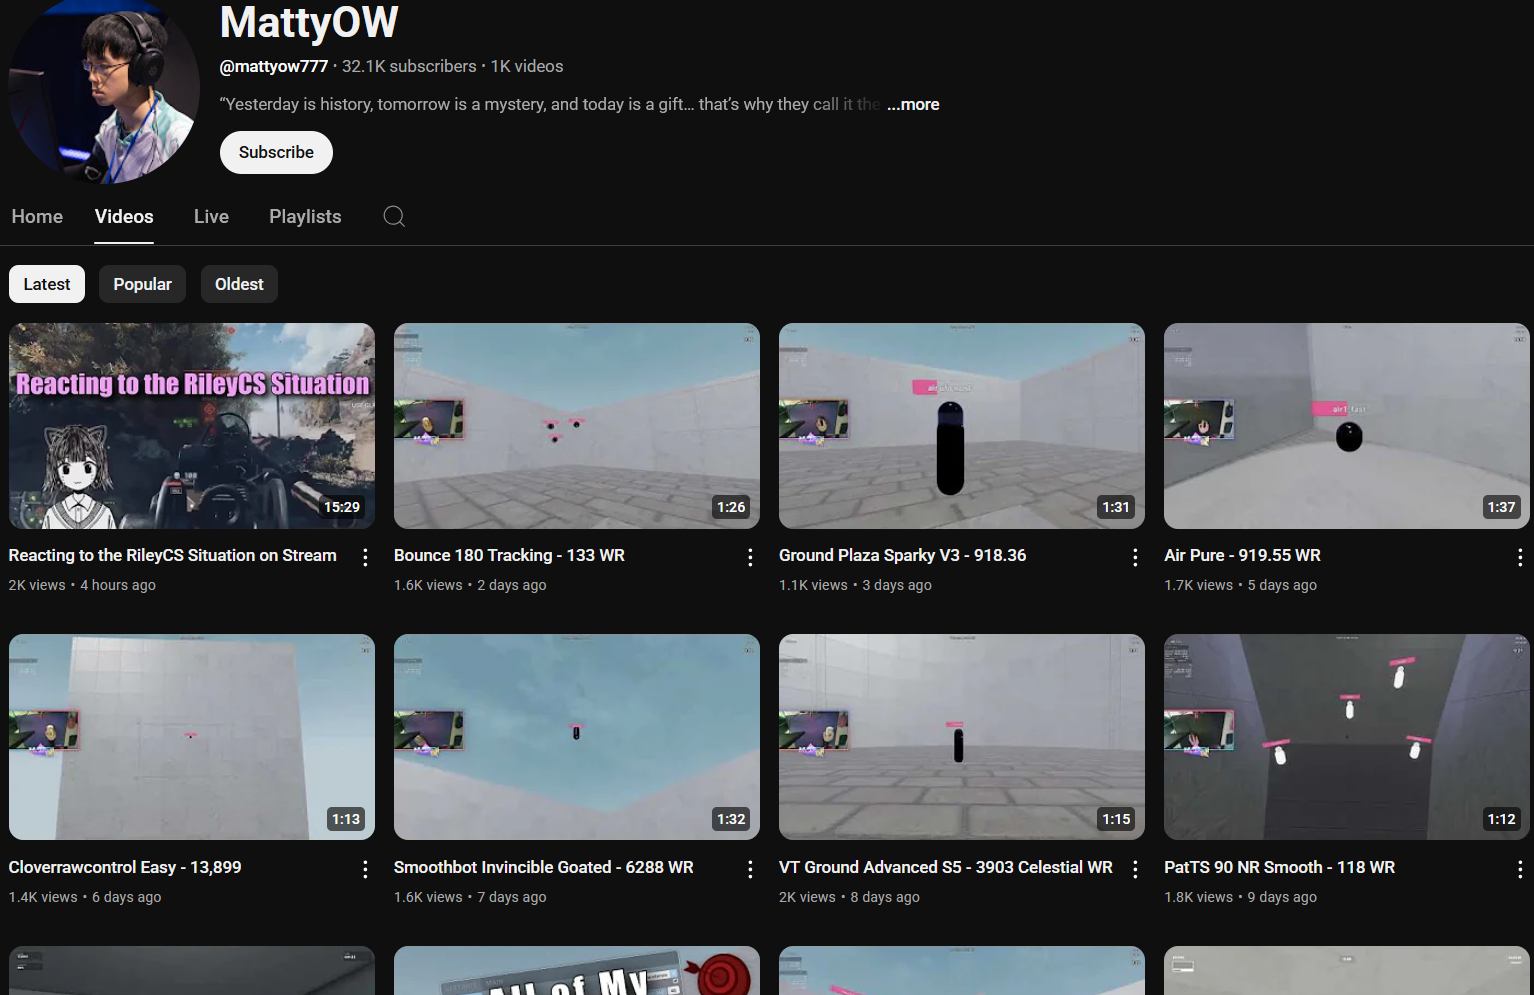This screenshot has width=1534, height=995.
Task: Click '1.6K views • 7 days ago' metadata
Action: pyautogui.click(x=470, y=897)
